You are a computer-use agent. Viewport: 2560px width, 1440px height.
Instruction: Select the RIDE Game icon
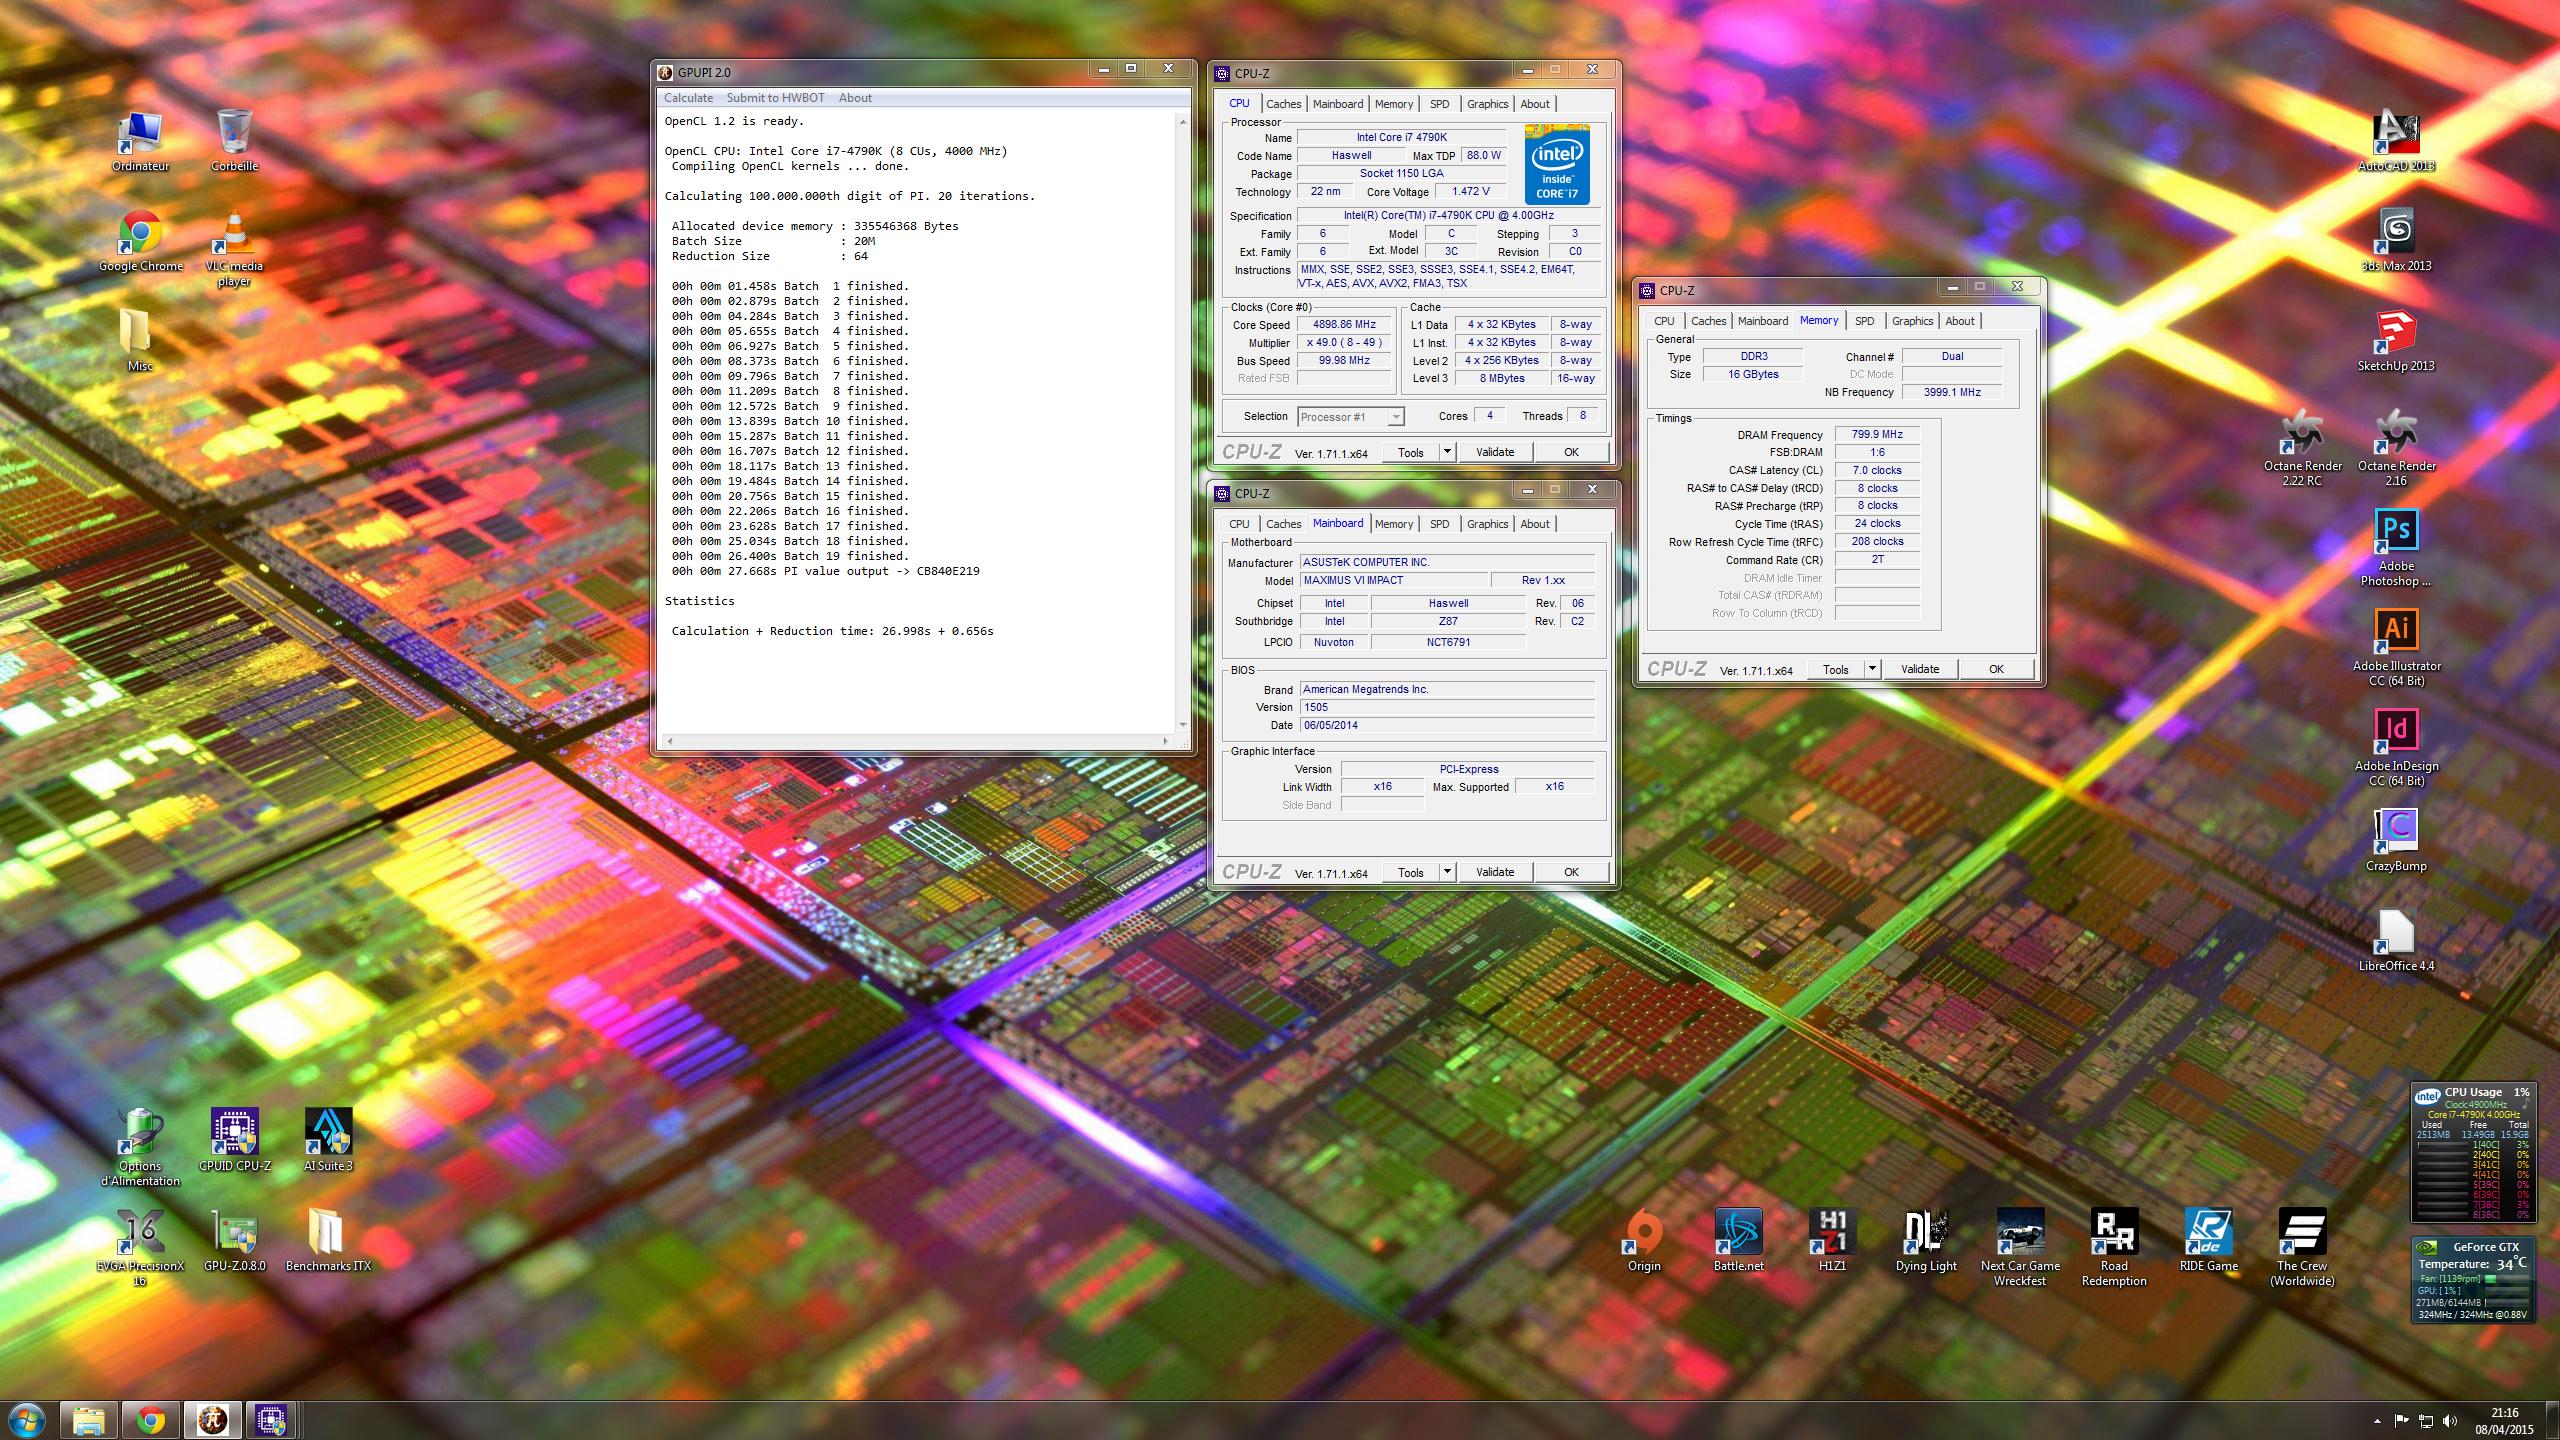tap(2208, 1241)
